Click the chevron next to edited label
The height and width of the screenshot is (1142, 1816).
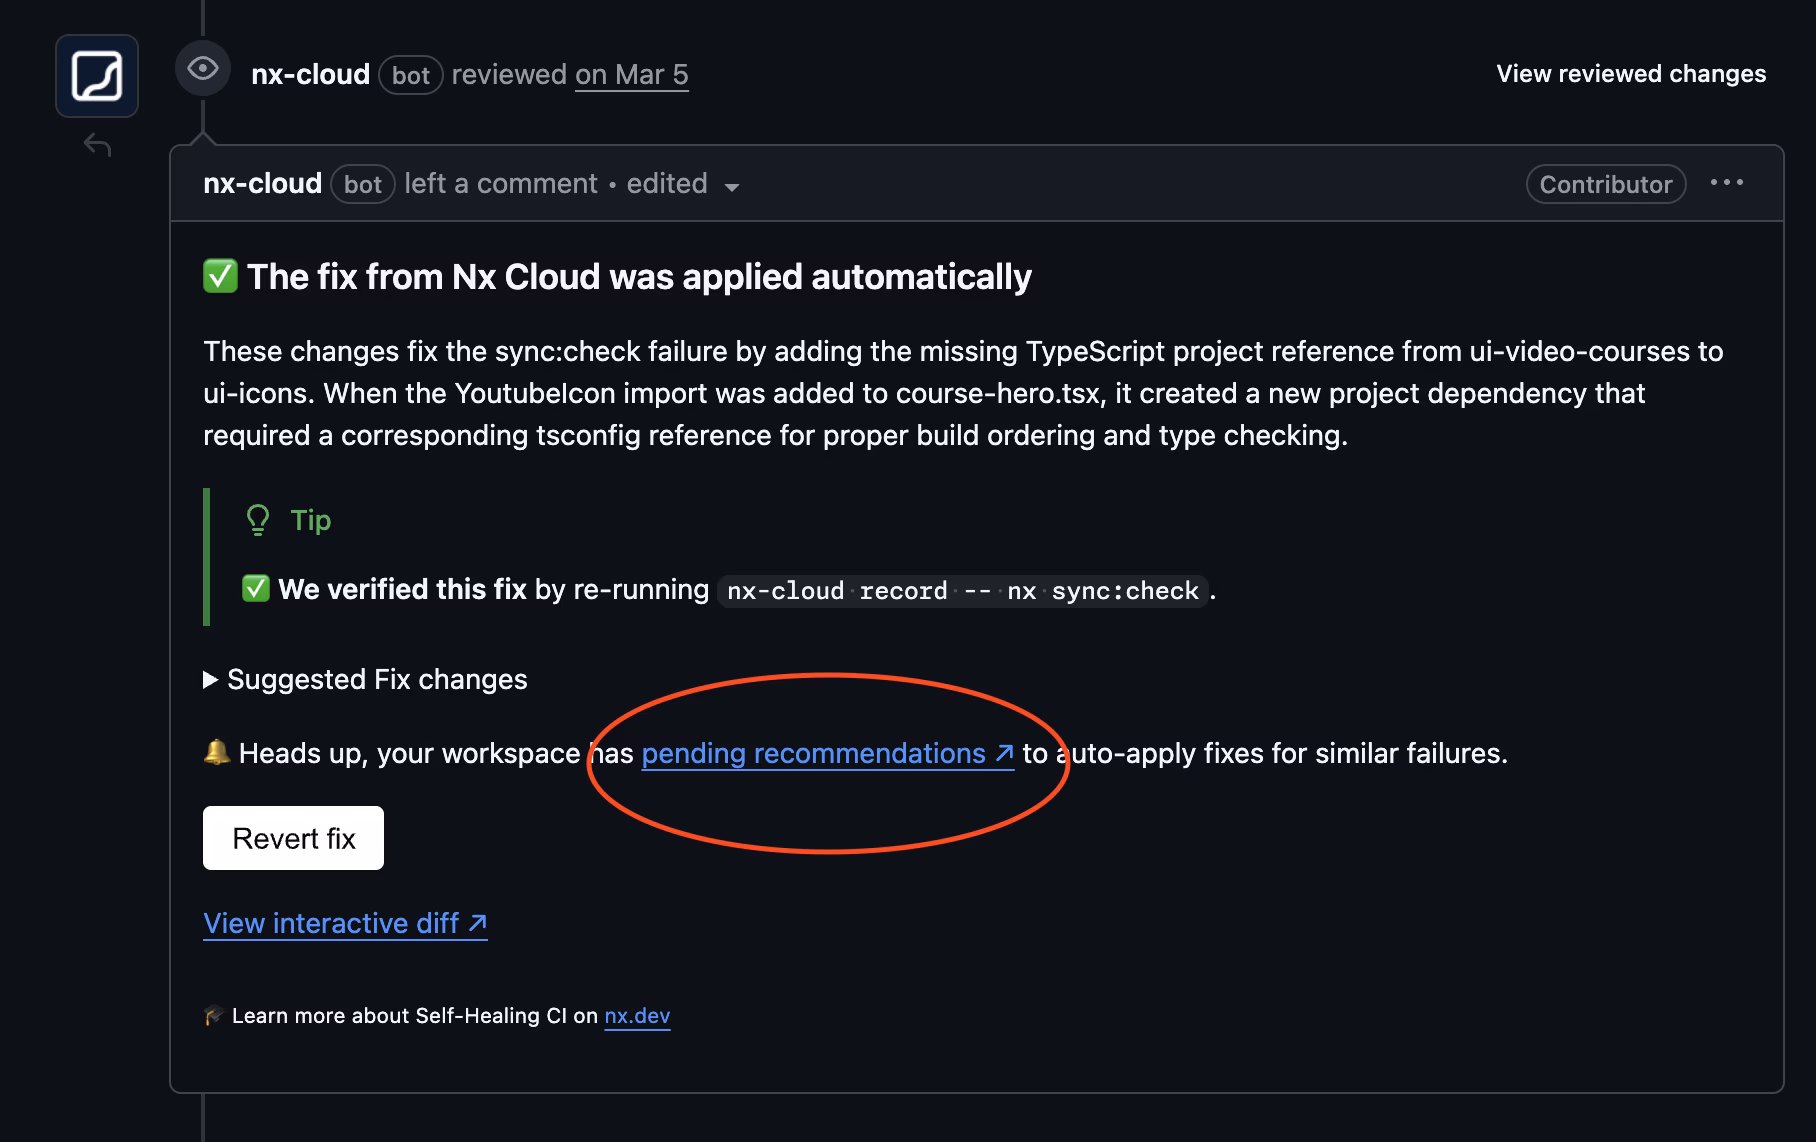click(734, 186)
